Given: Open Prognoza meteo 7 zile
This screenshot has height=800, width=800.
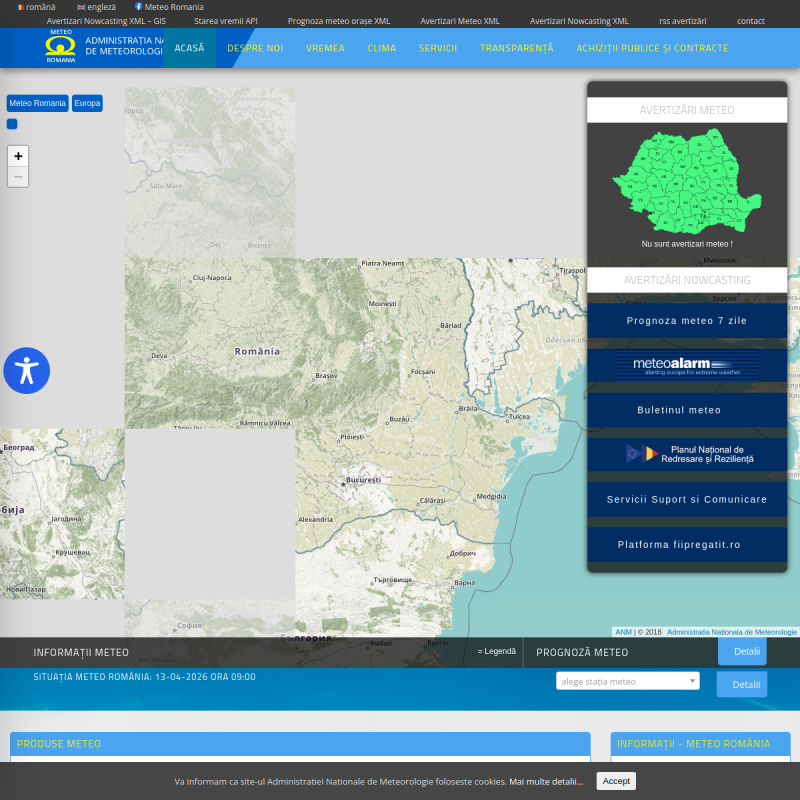Looking at the screenshot, I should point(687,321).
